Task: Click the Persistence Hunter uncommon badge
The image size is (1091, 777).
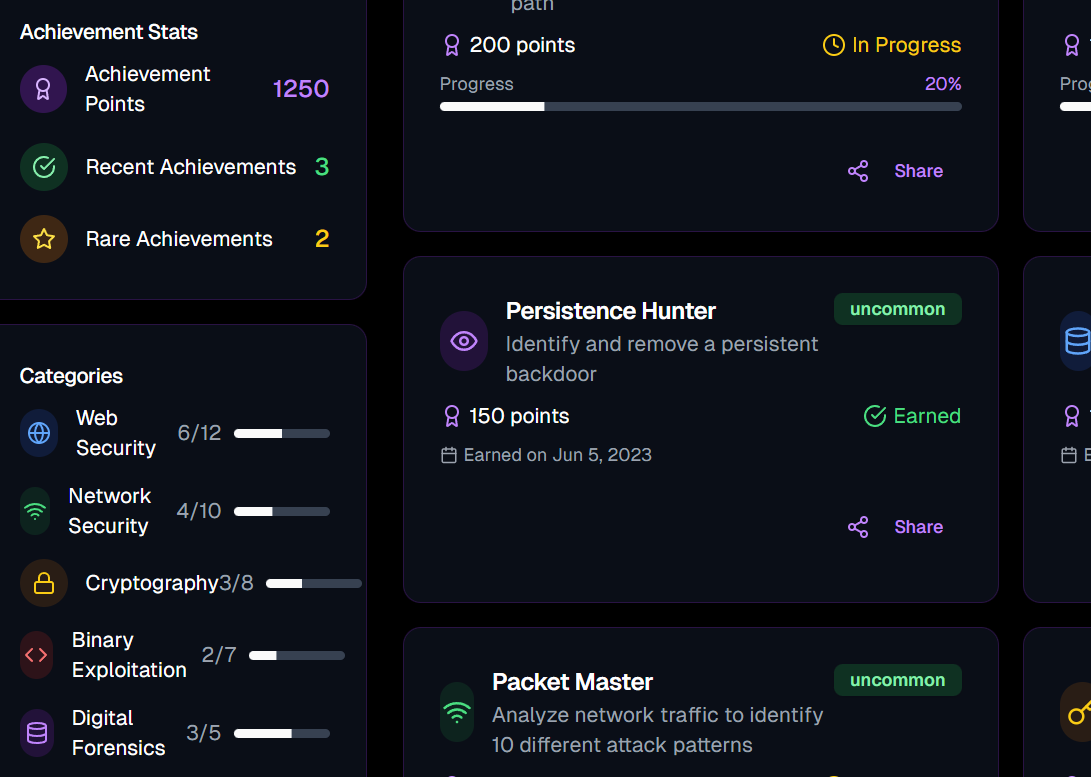Action: pos(897,309)
